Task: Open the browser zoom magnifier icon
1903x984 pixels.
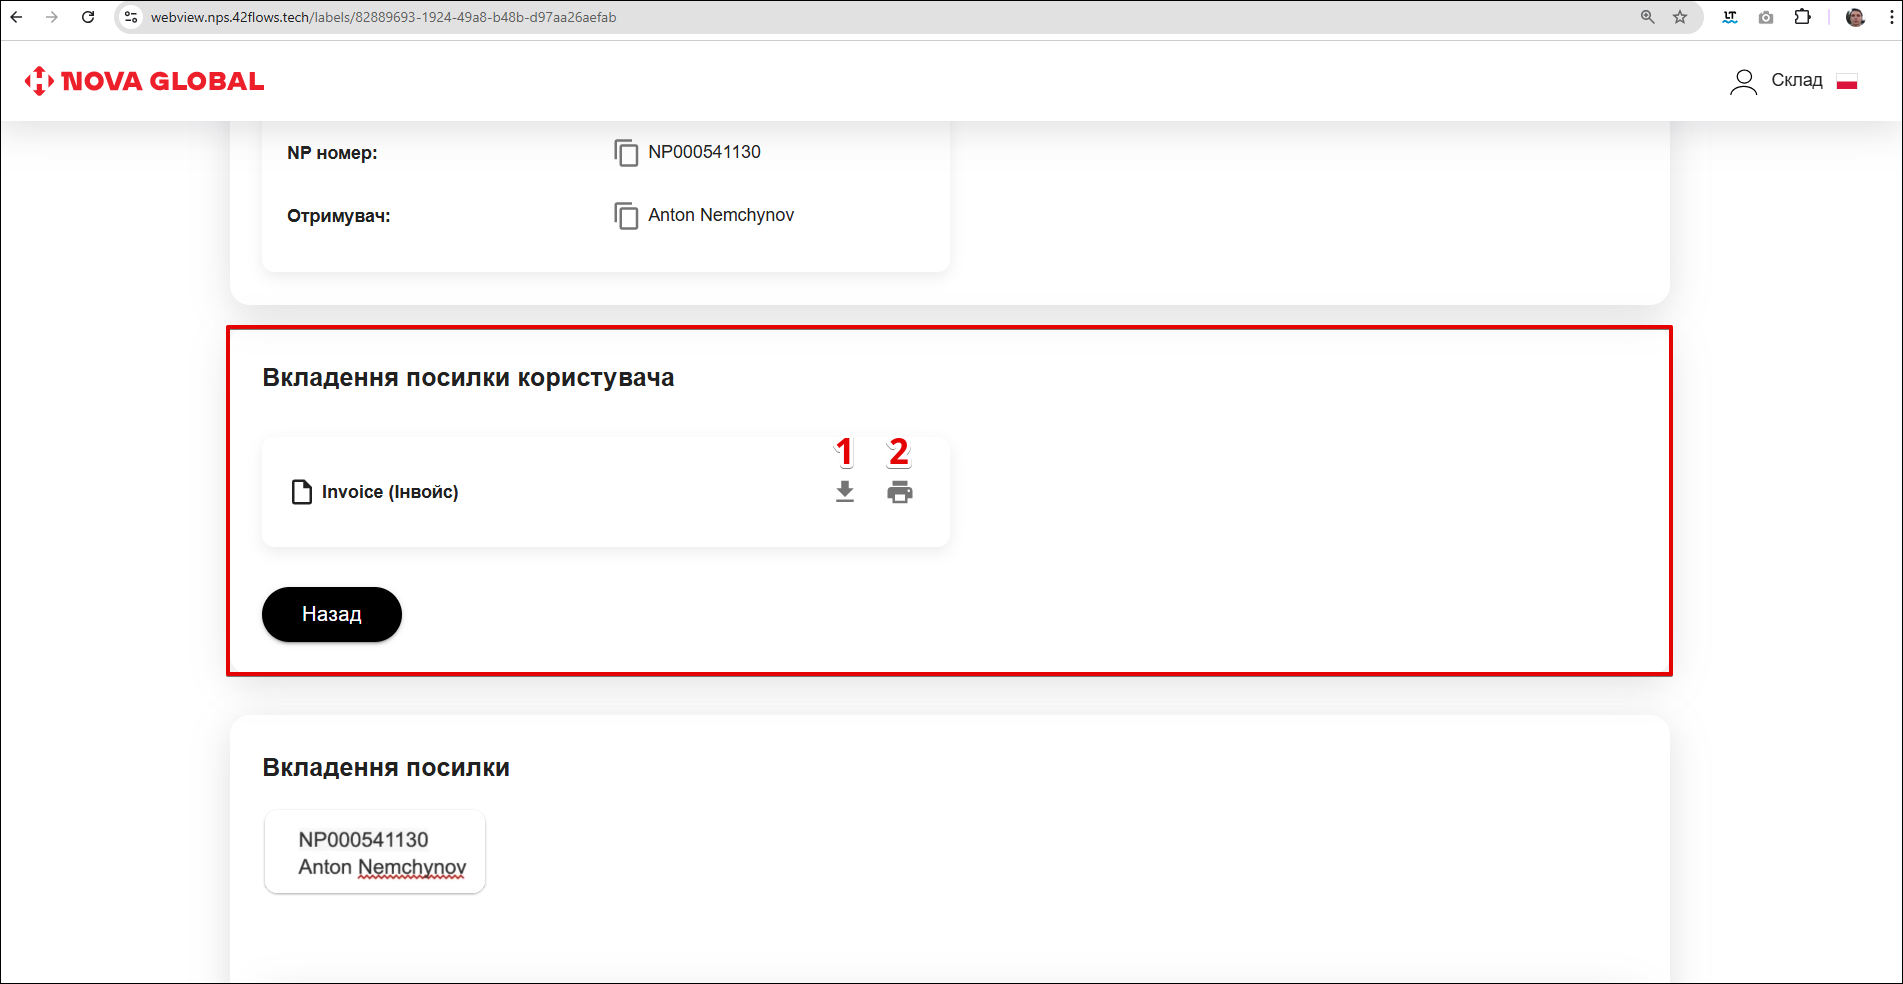Action: [x=1647, y=17]
